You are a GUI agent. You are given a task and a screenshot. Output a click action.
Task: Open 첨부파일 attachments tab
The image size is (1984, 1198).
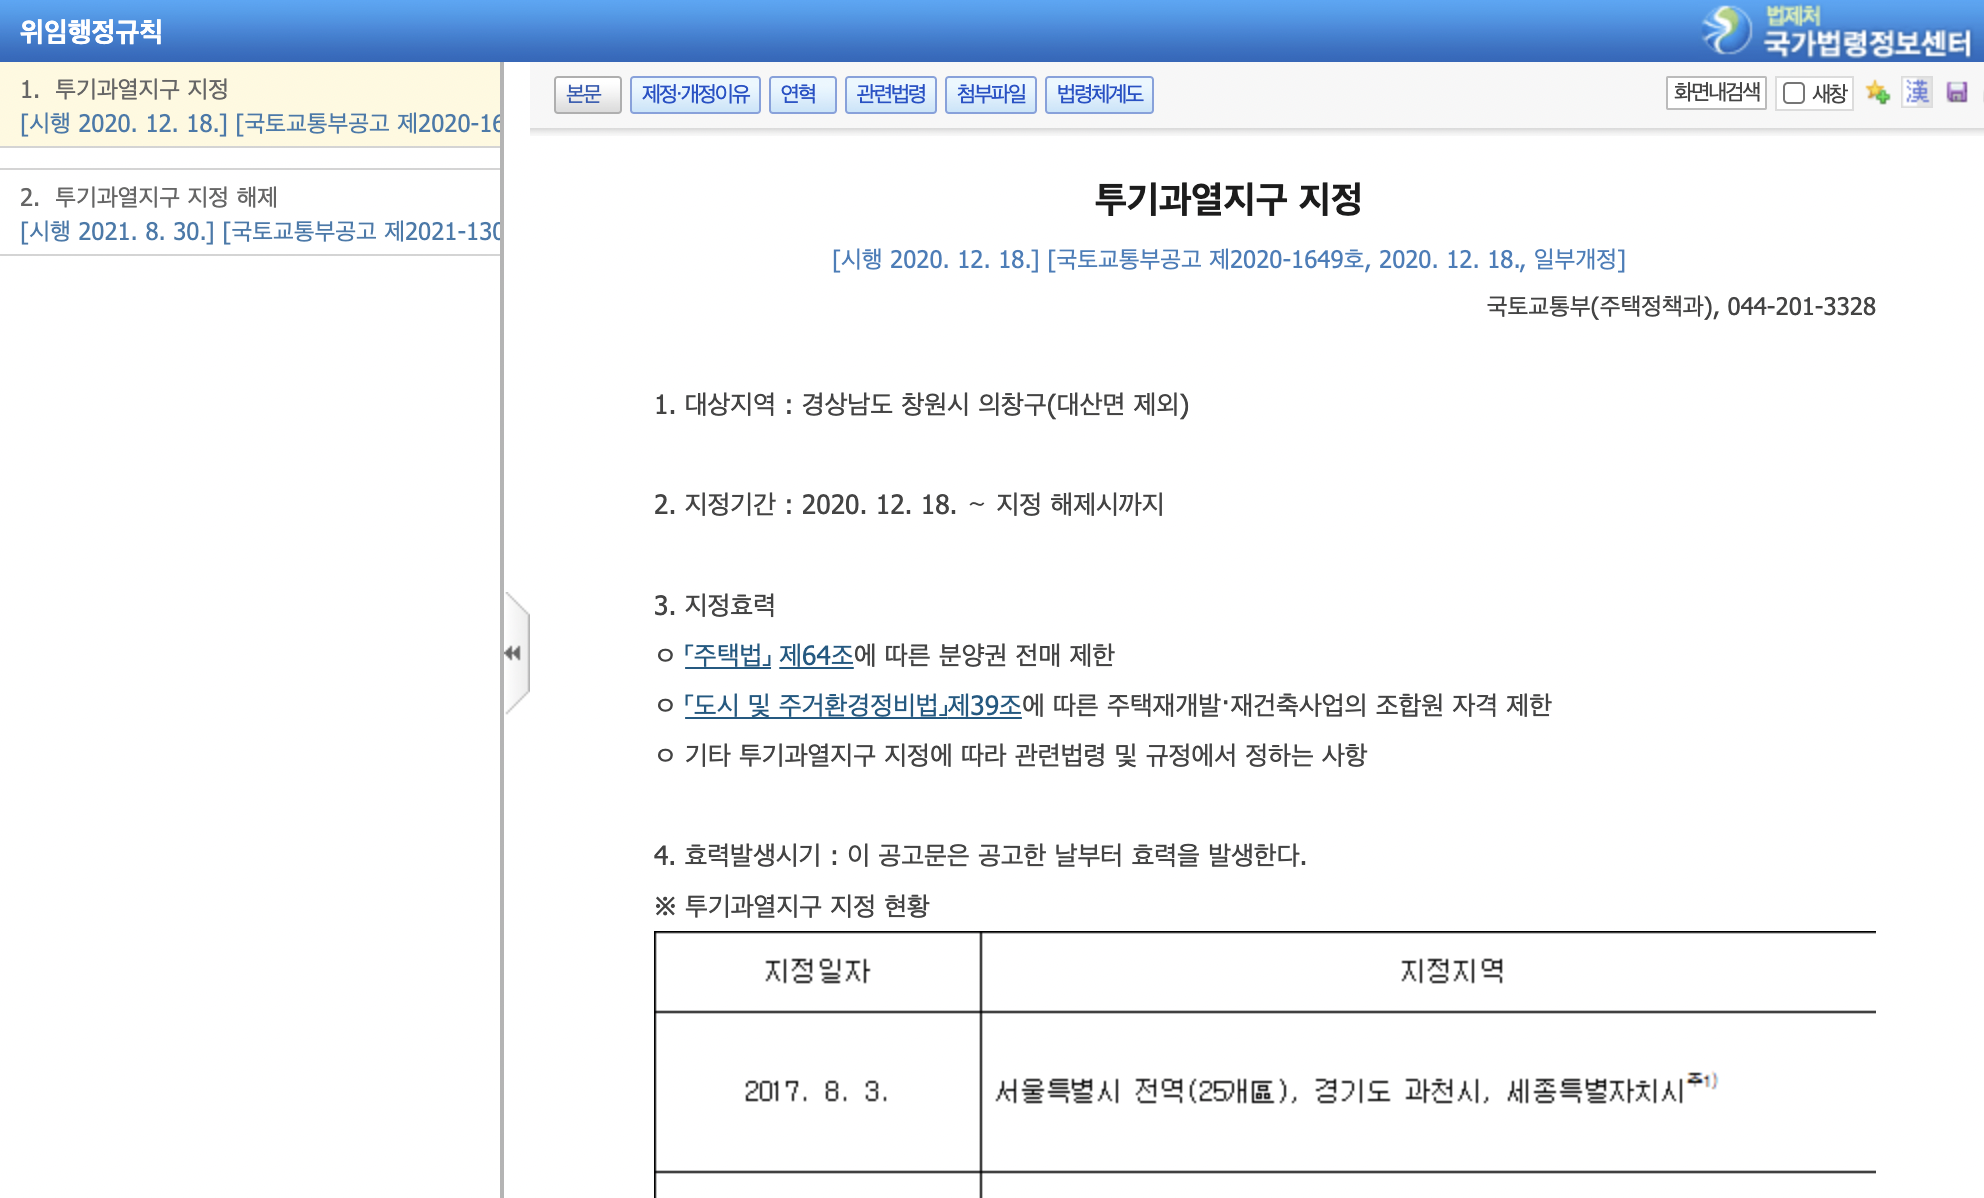pos(990,95)
